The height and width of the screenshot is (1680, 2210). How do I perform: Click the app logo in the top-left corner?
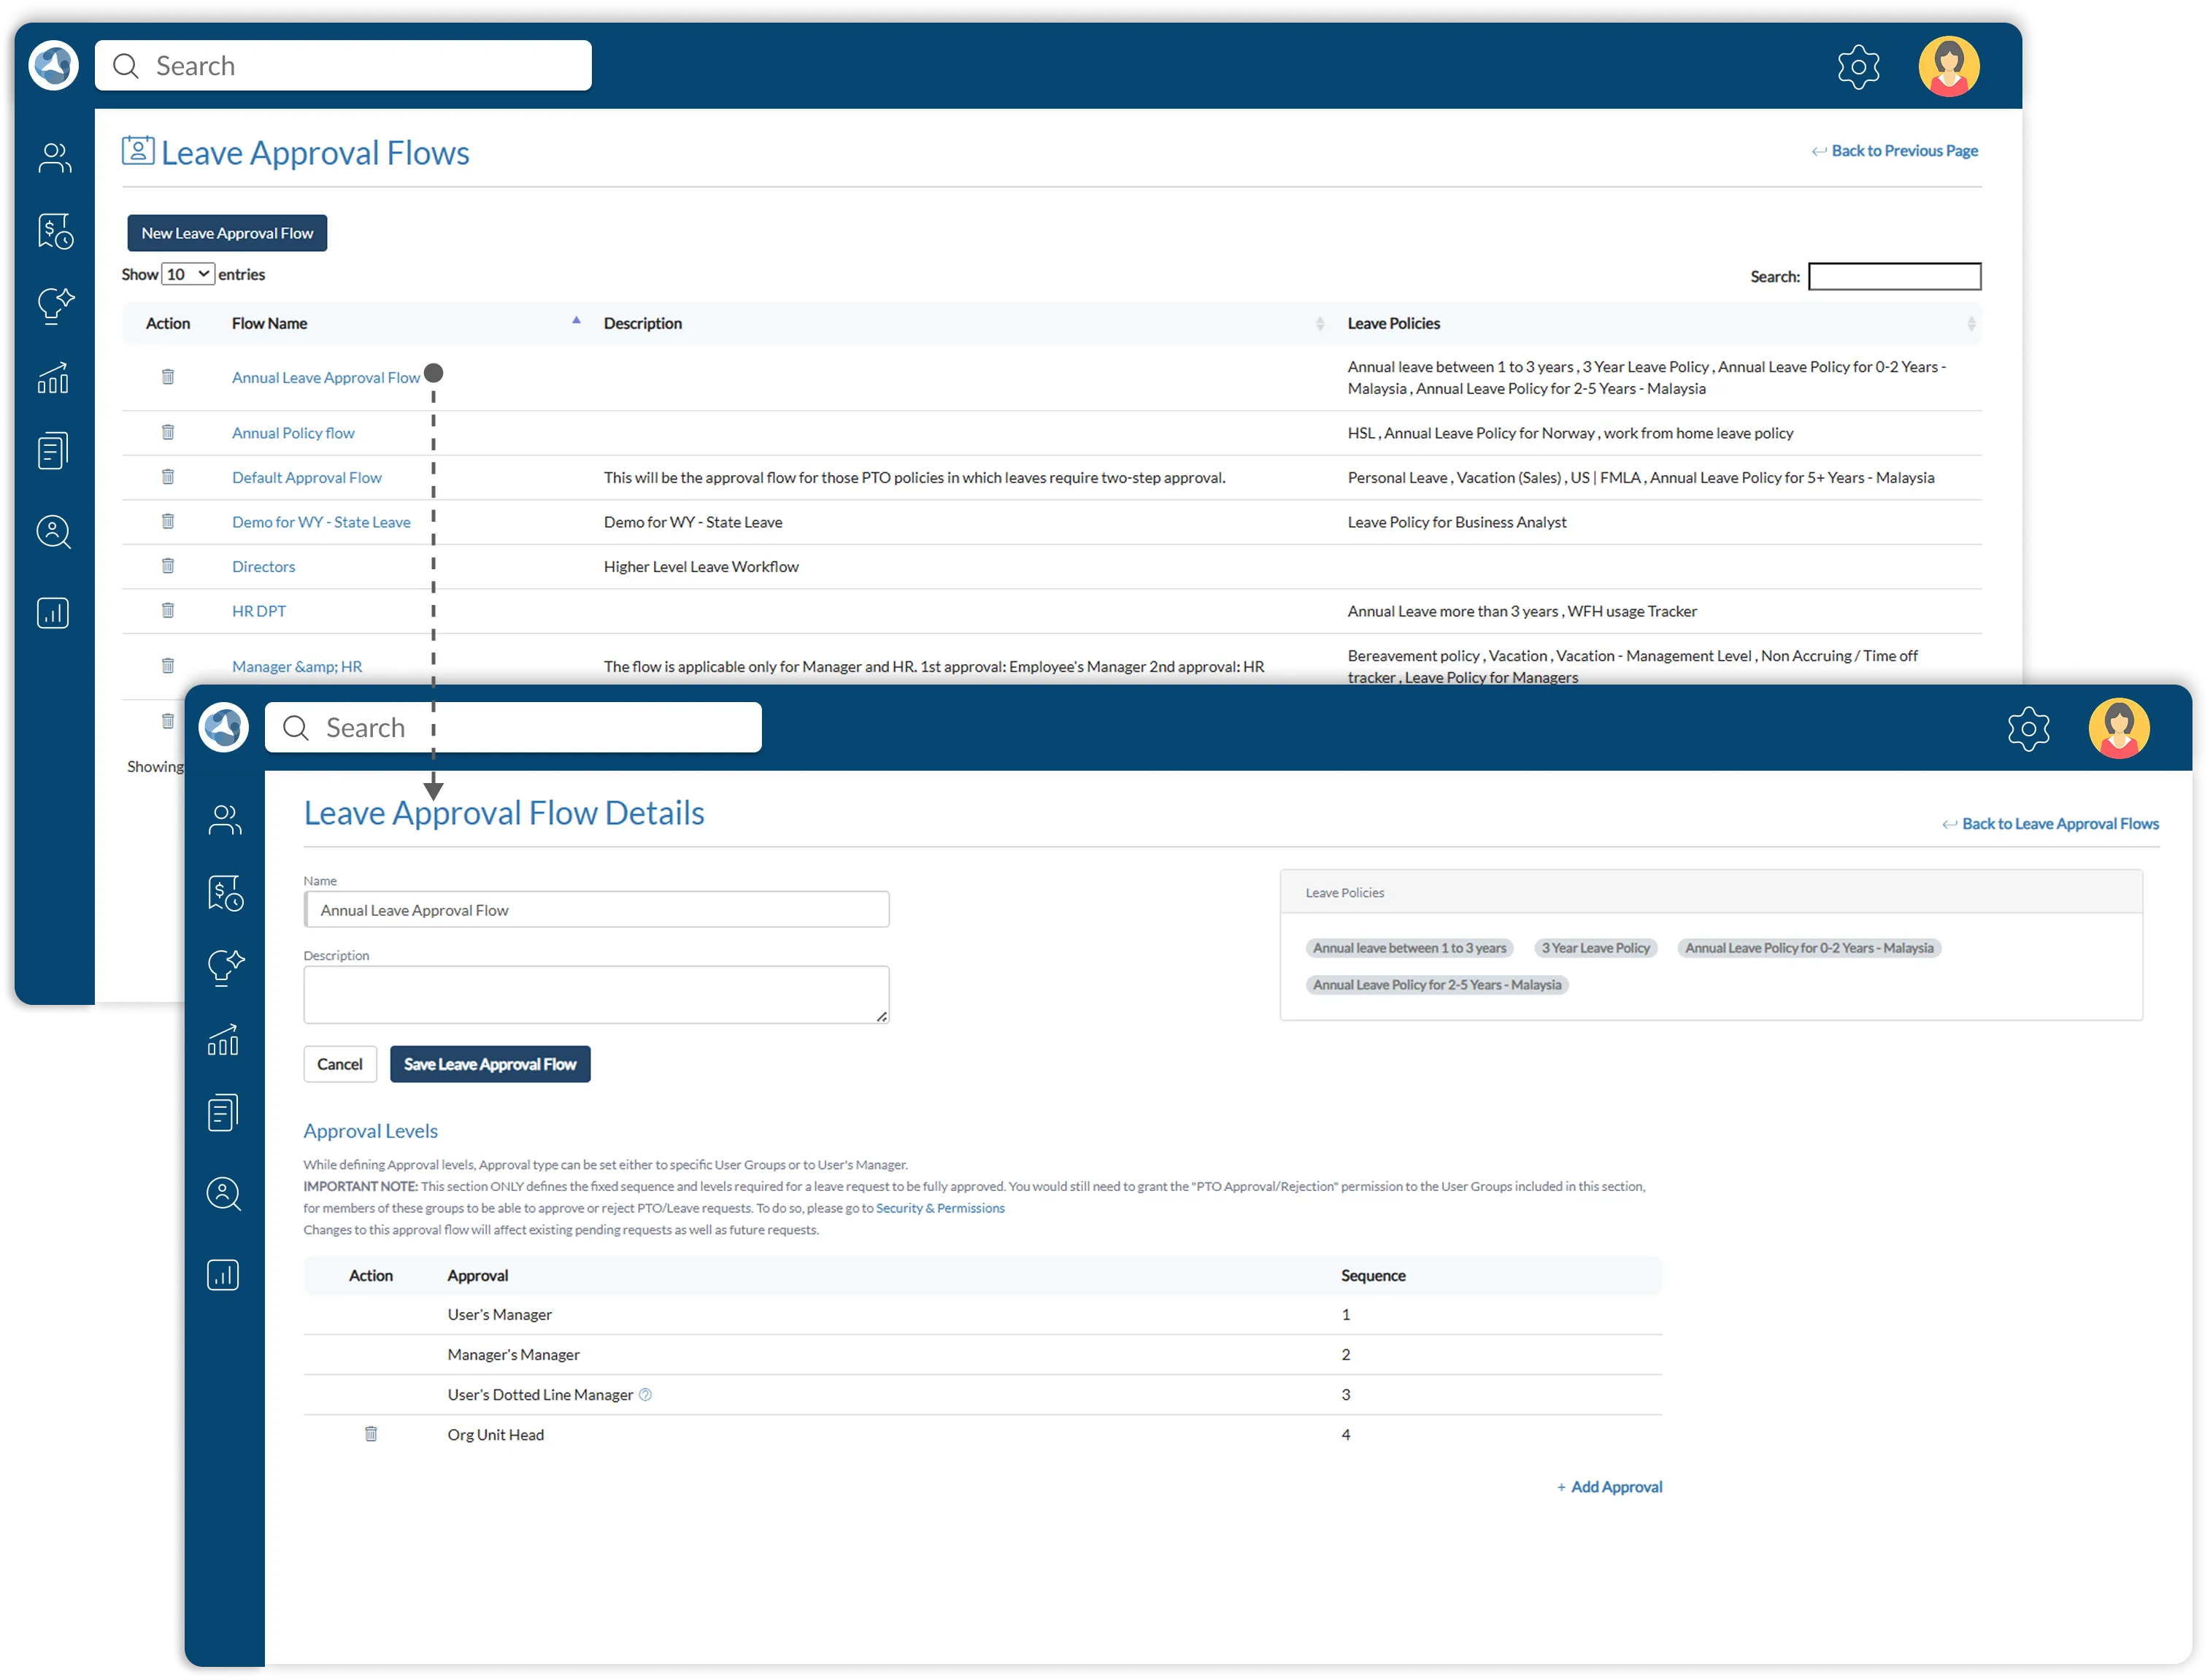coord(54,64)
